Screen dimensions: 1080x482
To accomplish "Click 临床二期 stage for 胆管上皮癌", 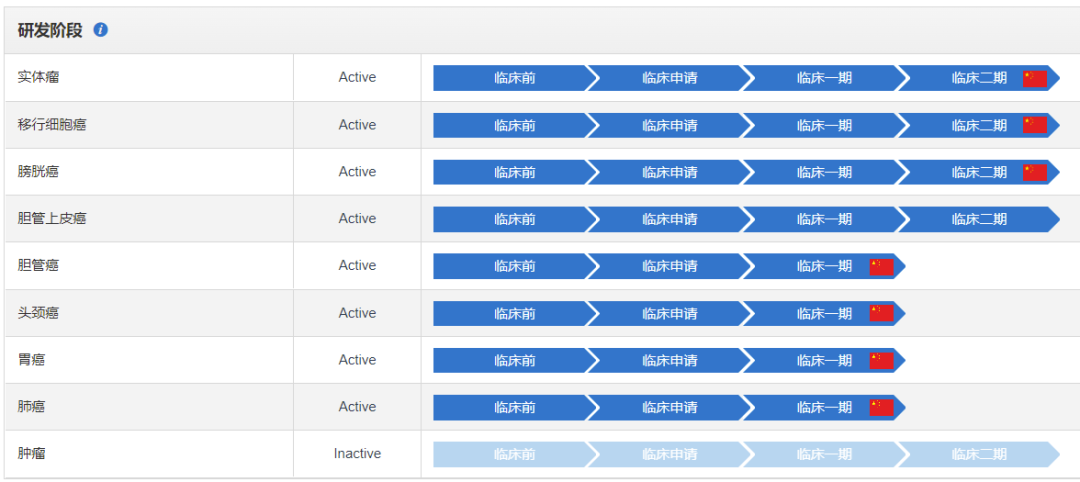I will tap(979, 219).
